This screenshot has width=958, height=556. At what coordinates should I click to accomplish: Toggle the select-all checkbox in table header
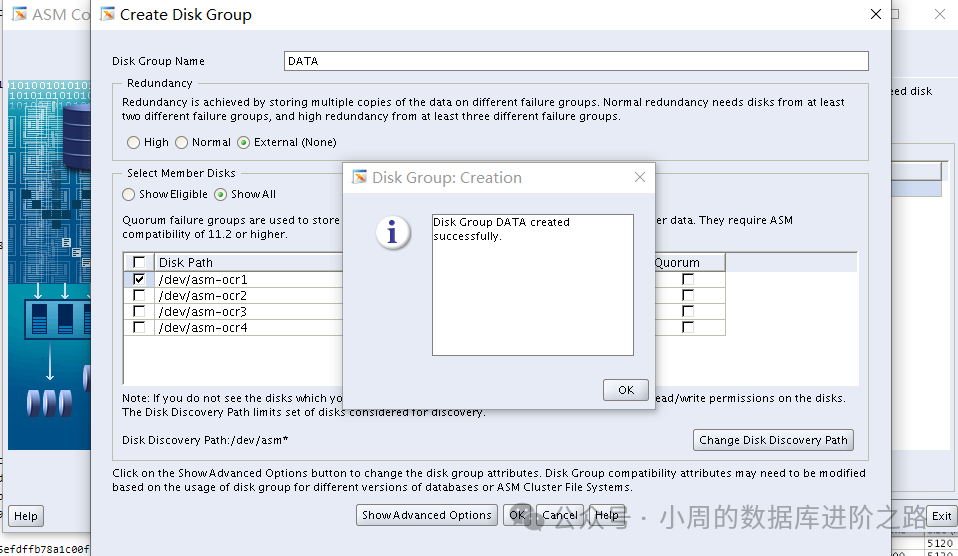139,263
